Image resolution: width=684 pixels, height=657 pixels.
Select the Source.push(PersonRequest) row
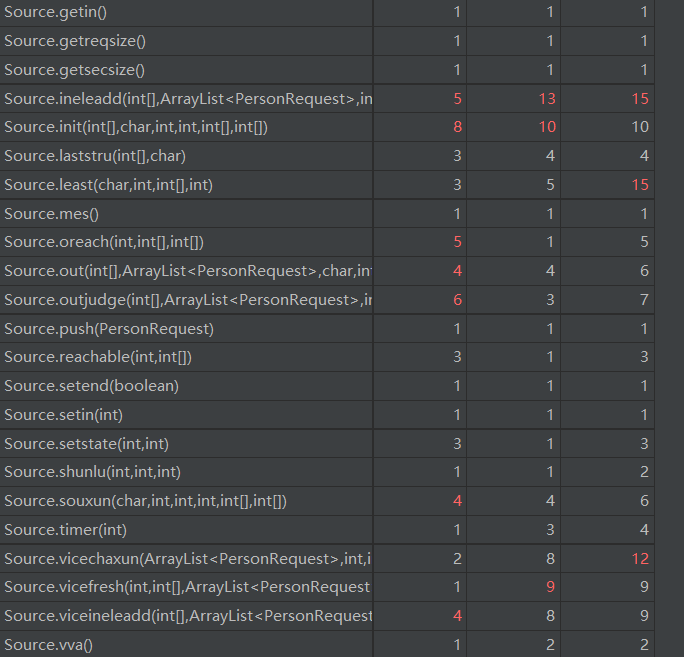pos(109,329)
